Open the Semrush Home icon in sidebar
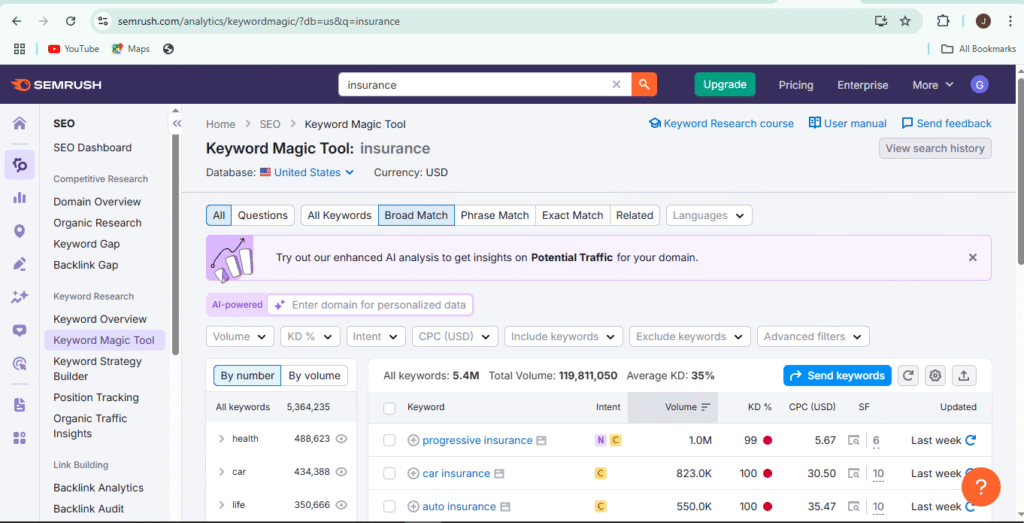Image resolution: width=1024 pixels, height=523 pixels. 20,123
